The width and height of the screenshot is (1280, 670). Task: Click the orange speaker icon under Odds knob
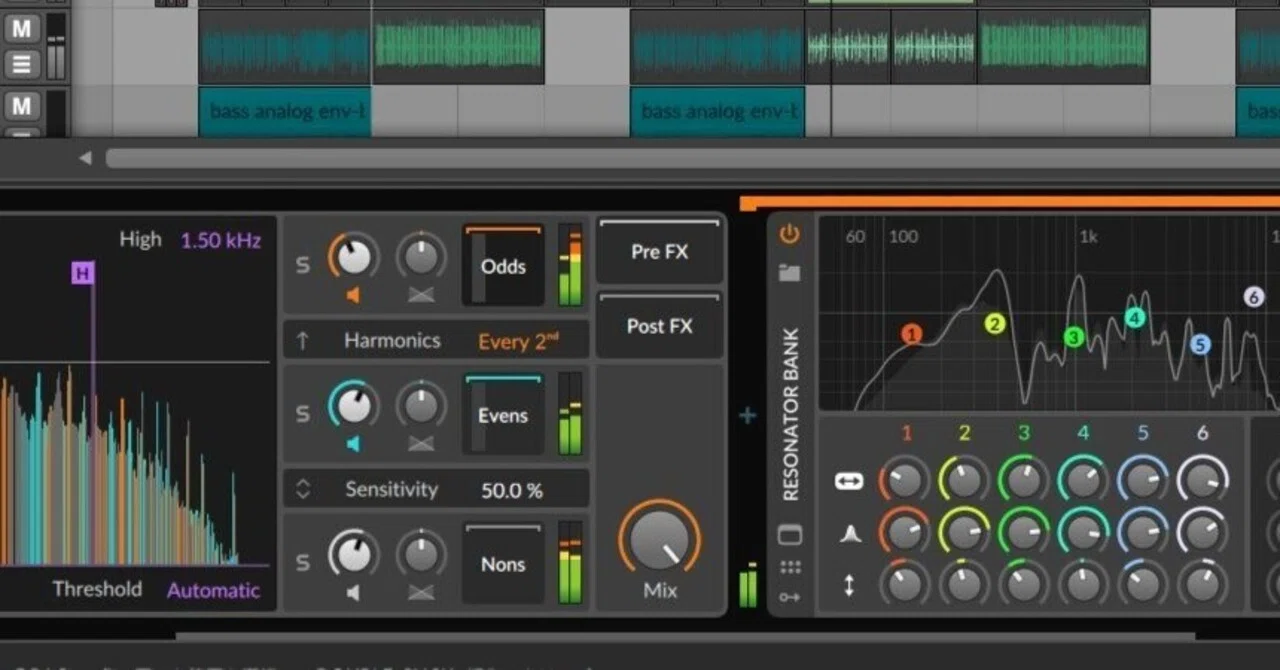(352, 296)
